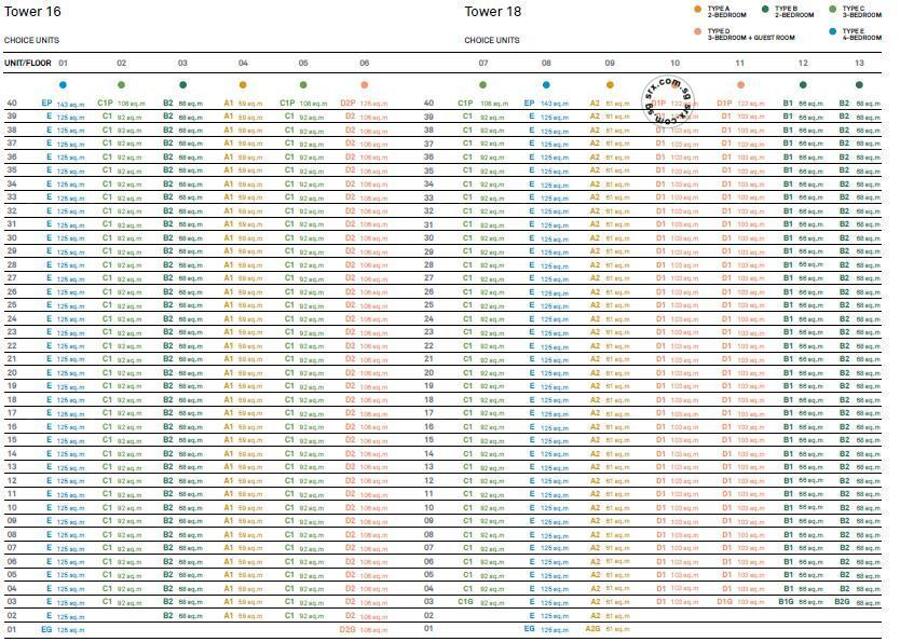Select unit A2G on floor 01
This screenshot has height=642, width=900.
coord(594,630)
